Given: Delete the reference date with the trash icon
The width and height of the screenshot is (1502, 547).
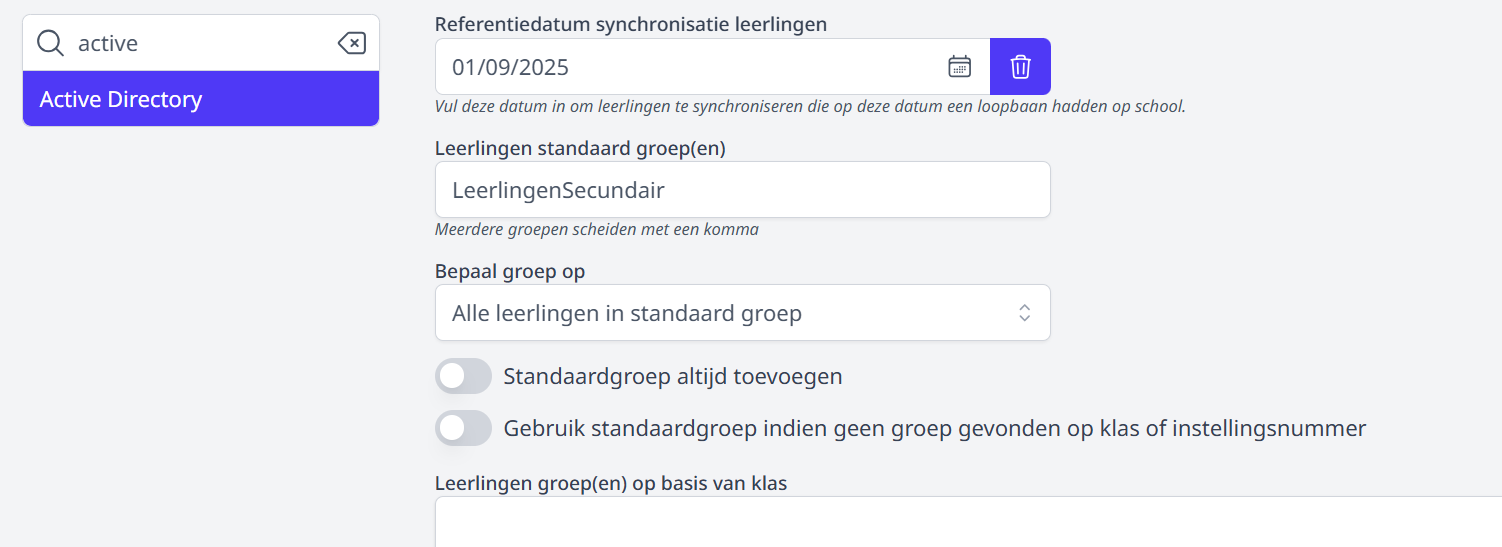Looking at the screenshot, I should click(x=1020, y=67).
